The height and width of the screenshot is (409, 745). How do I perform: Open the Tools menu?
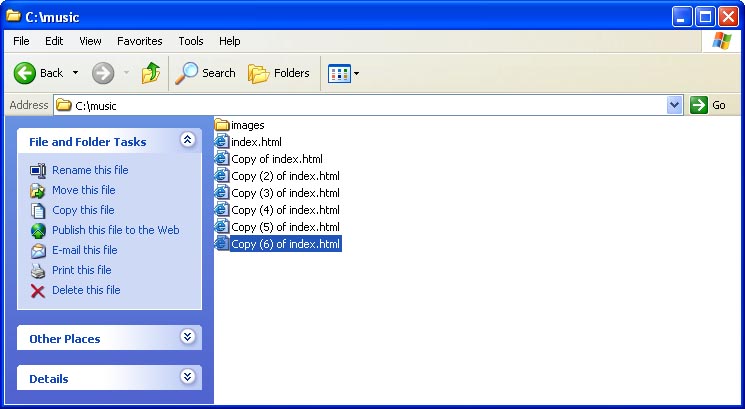(191, 41)
